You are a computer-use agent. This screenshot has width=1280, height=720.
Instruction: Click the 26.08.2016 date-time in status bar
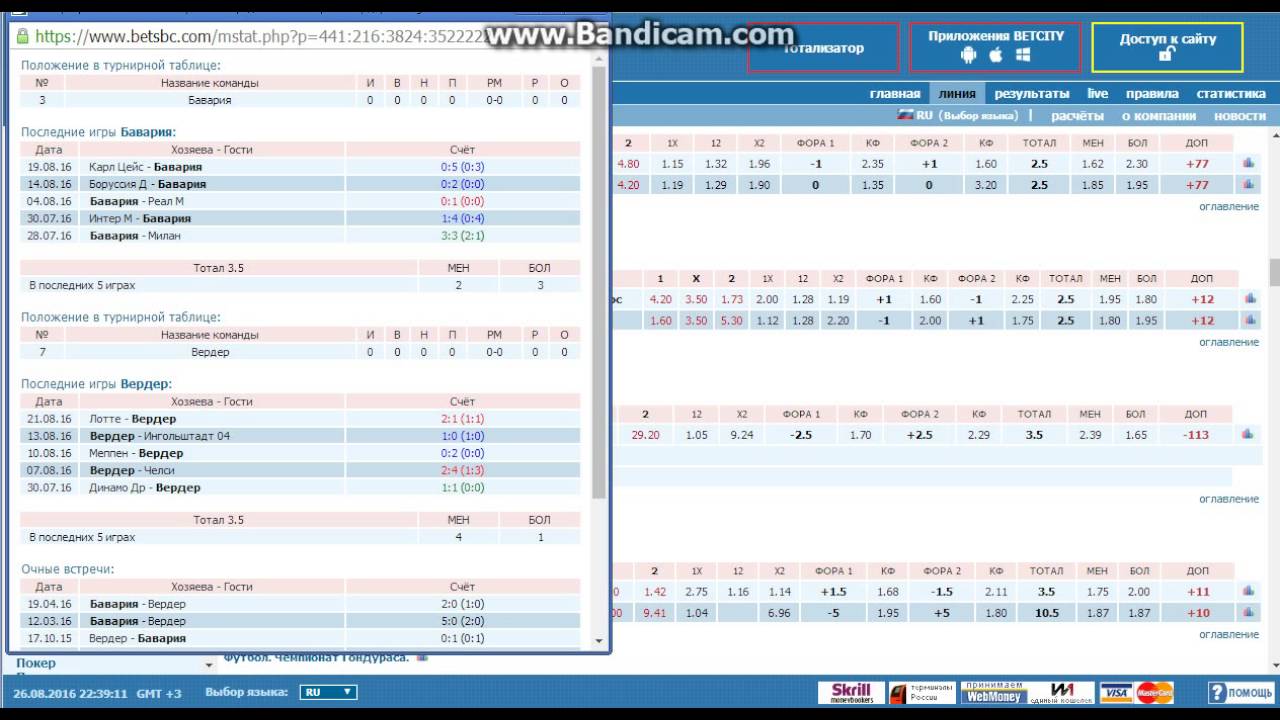(70, 693)
